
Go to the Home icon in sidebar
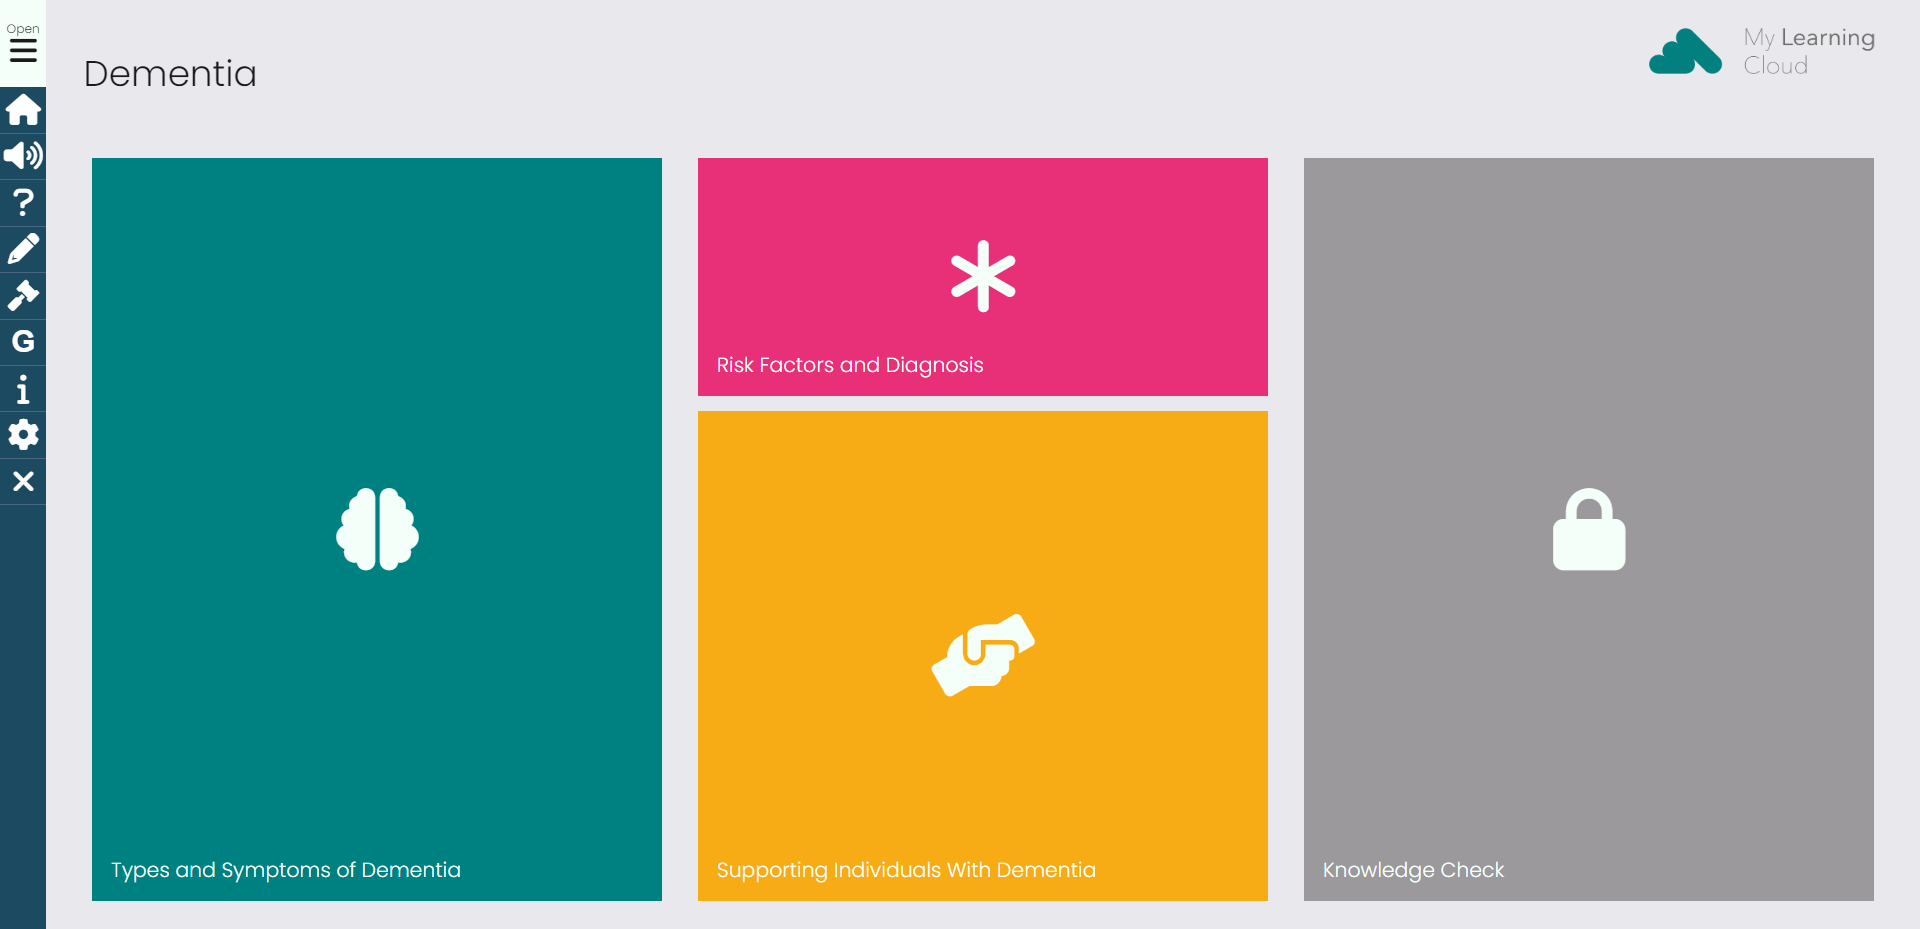click(x=23, y=109)
